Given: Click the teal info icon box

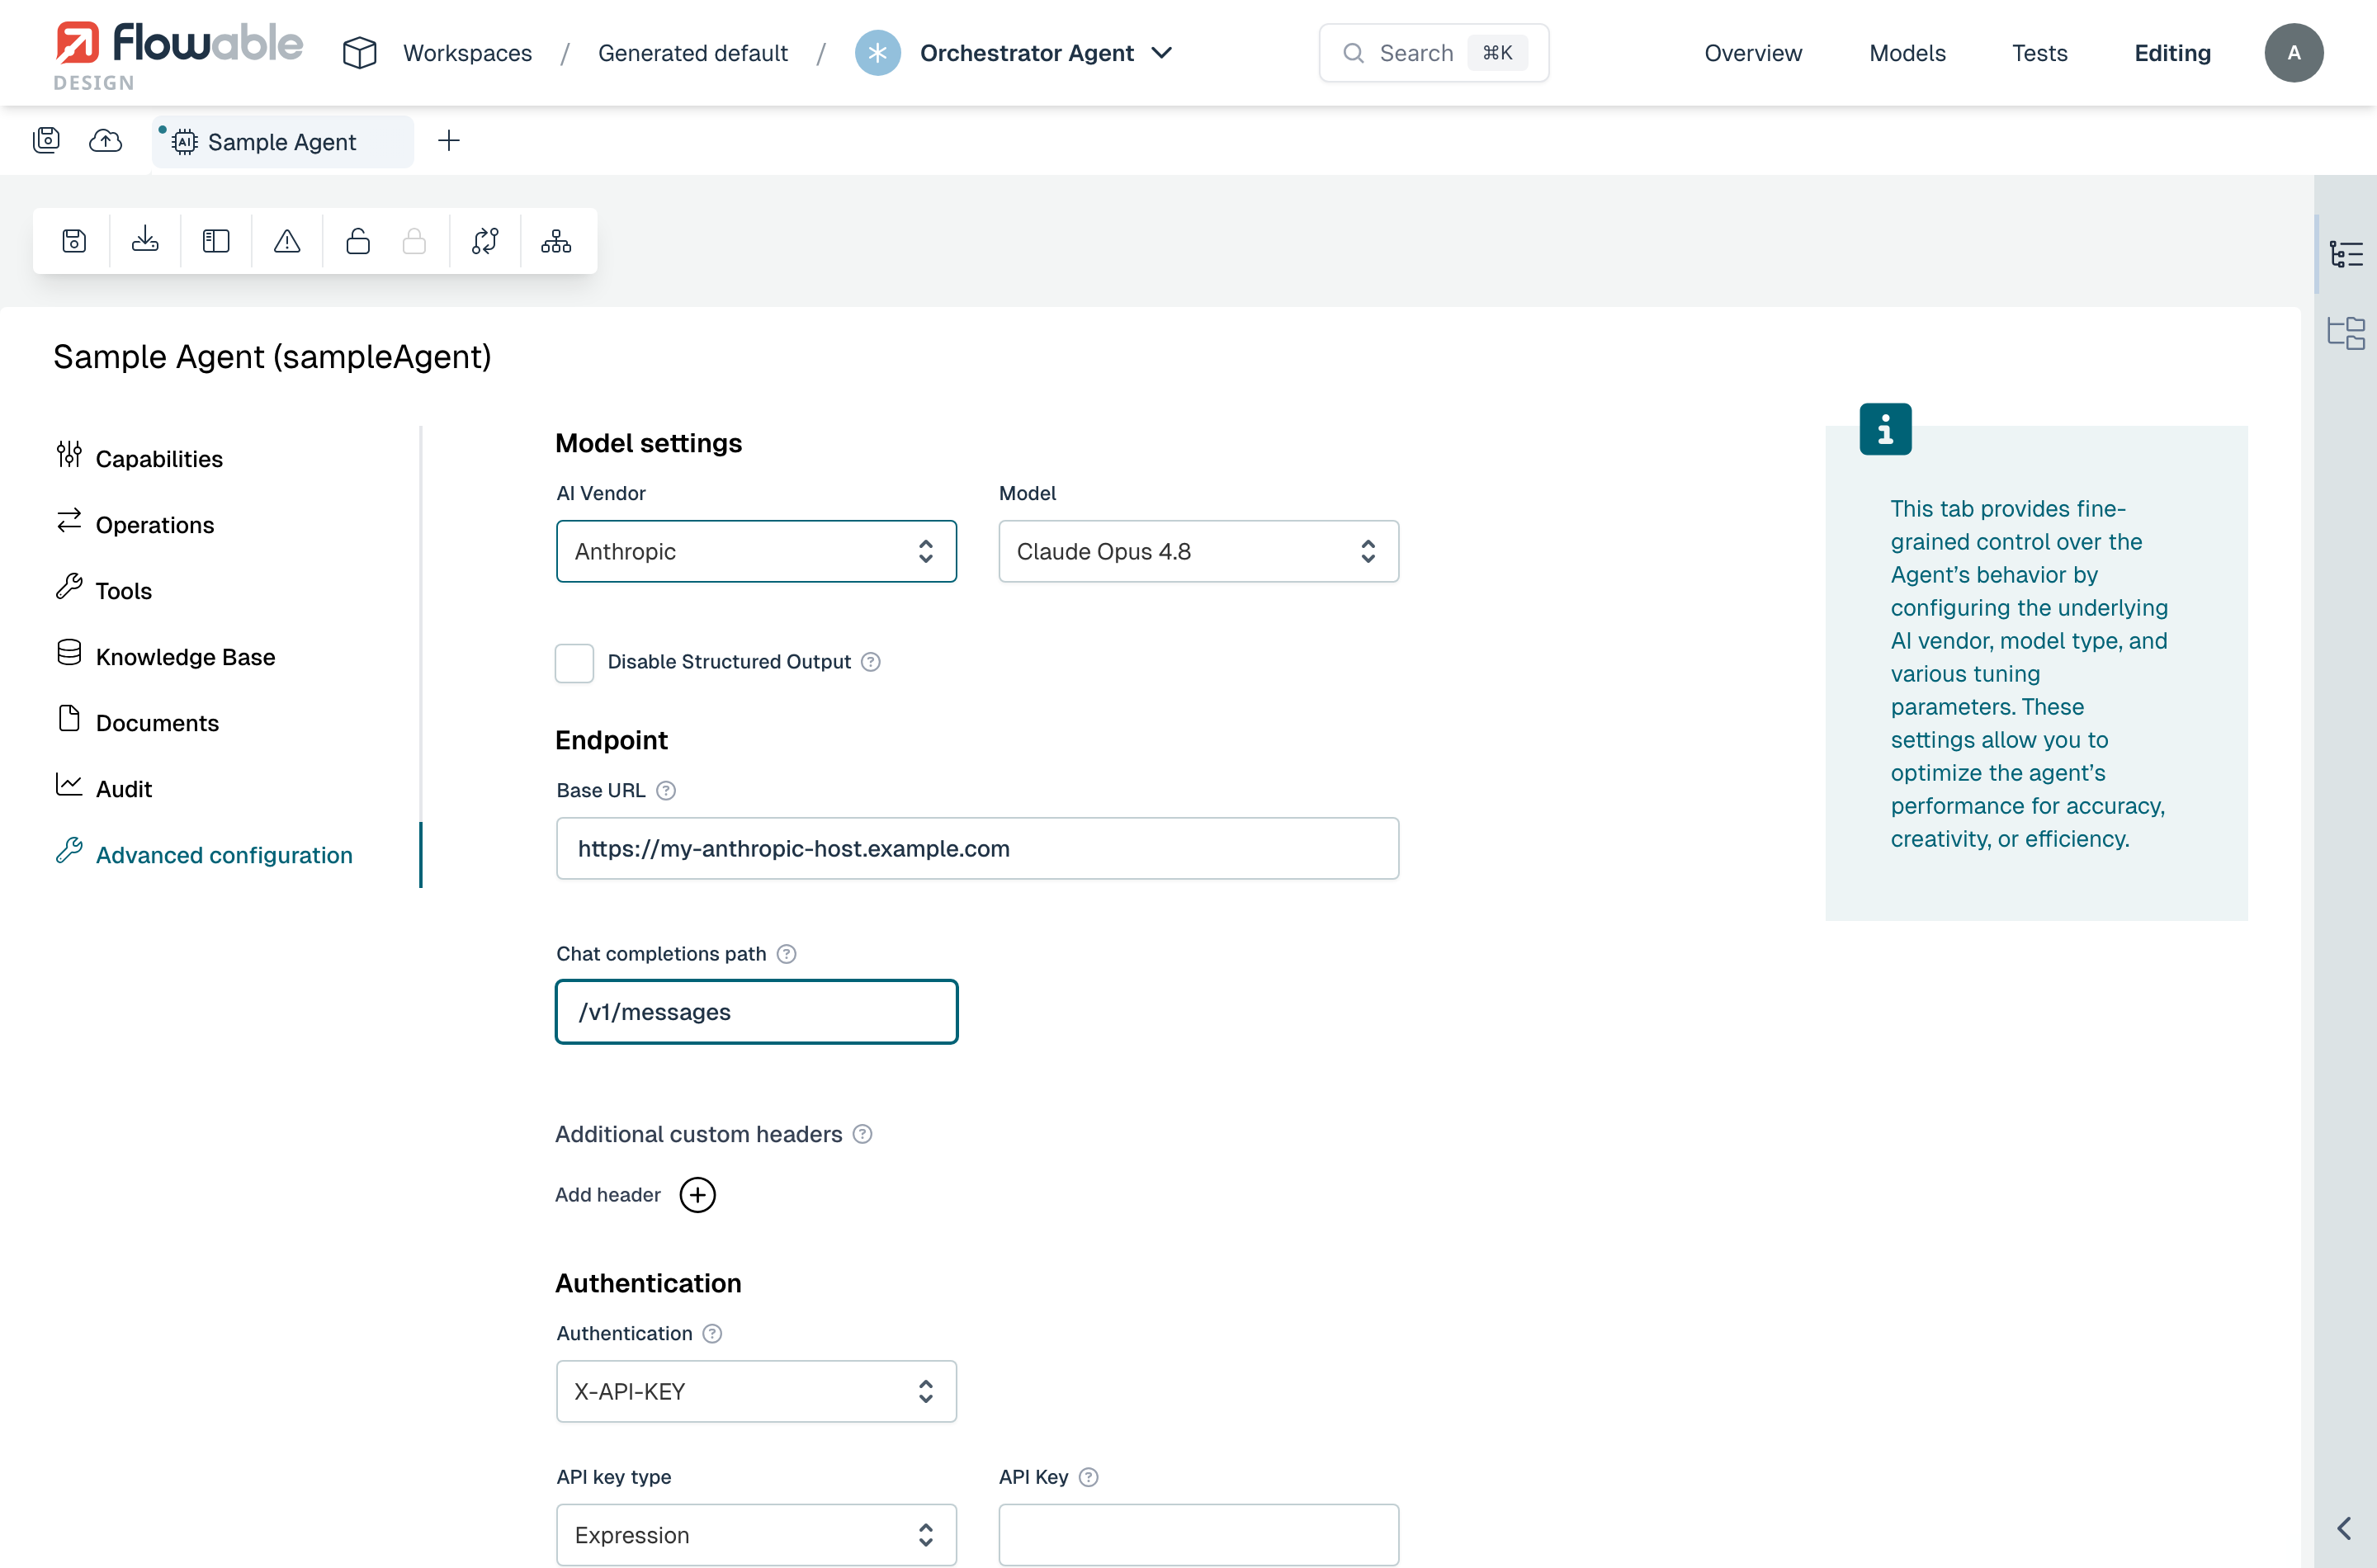Looking at the screenshot, I should coord(1885,429).
